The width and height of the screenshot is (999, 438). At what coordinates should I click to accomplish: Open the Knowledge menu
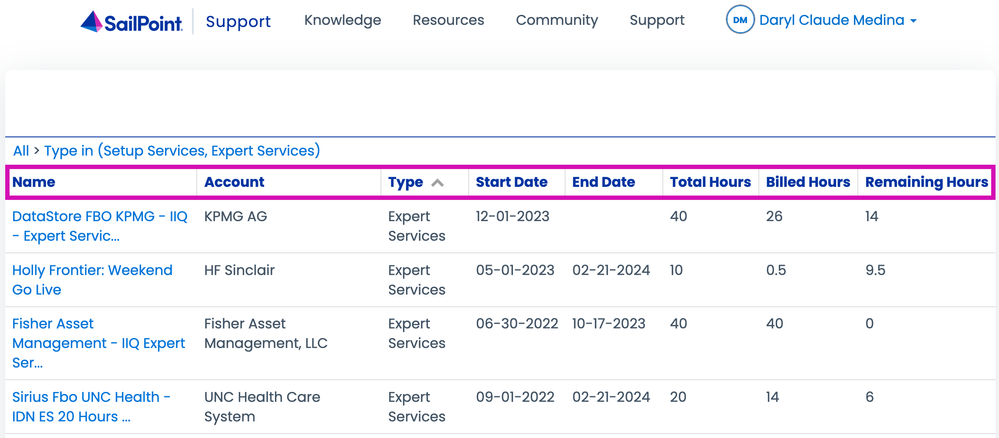click(342, 20)
